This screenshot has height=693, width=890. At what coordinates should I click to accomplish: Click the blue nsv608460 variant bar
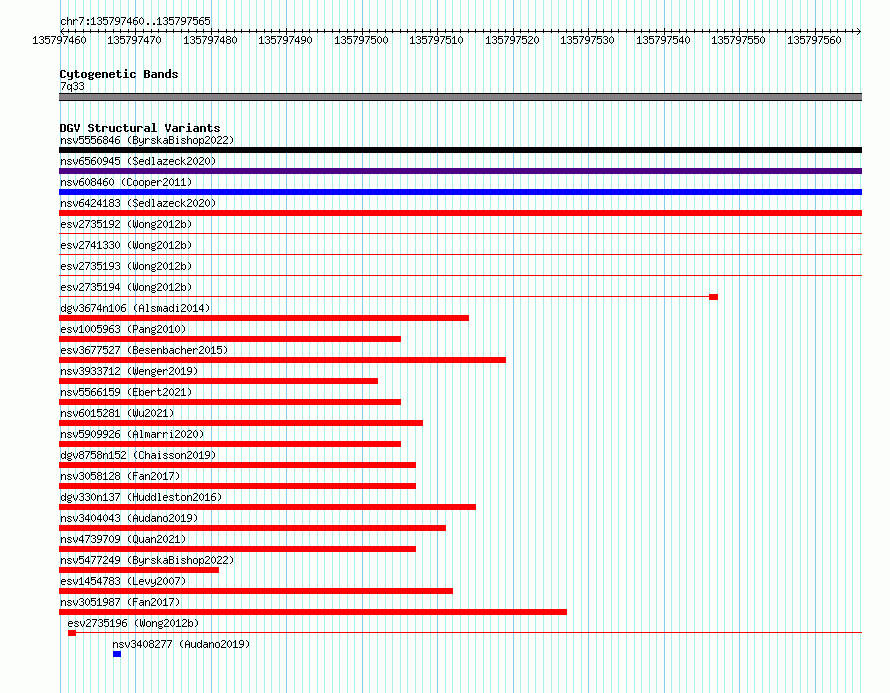coord(460,192)
